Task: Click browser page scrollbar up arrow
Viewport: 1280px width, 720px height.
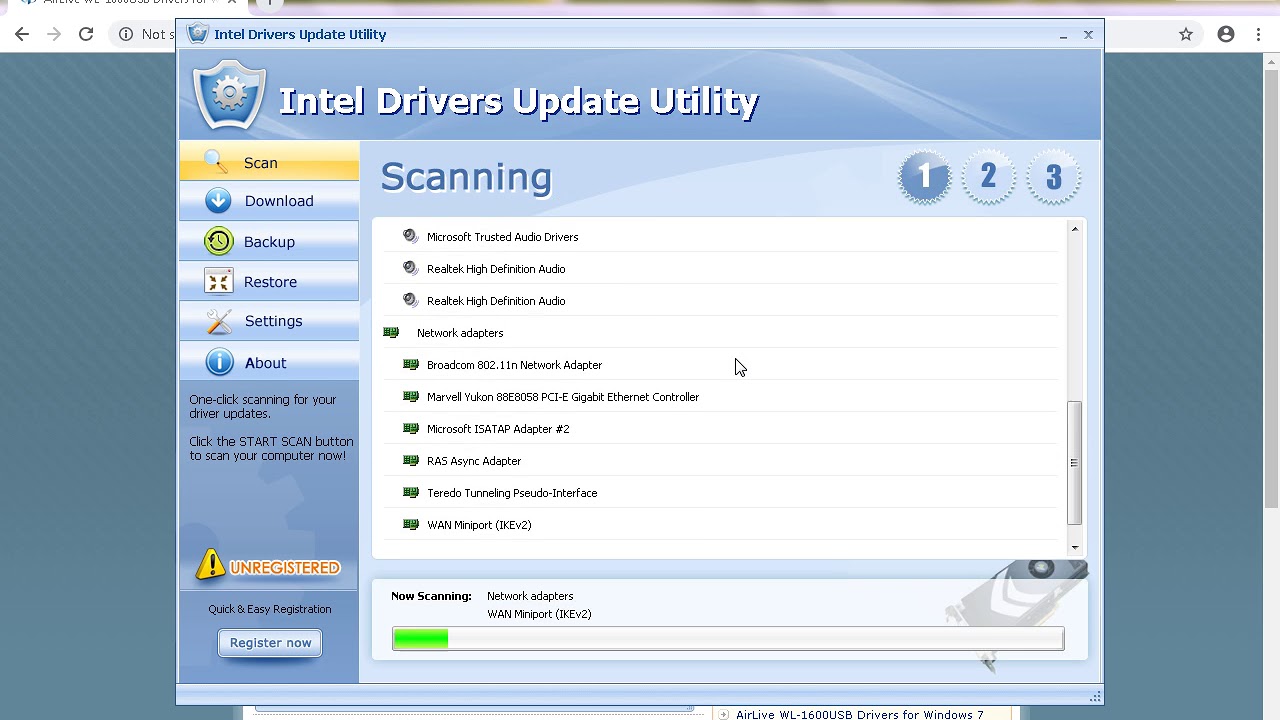Action: pos(1271,61)
